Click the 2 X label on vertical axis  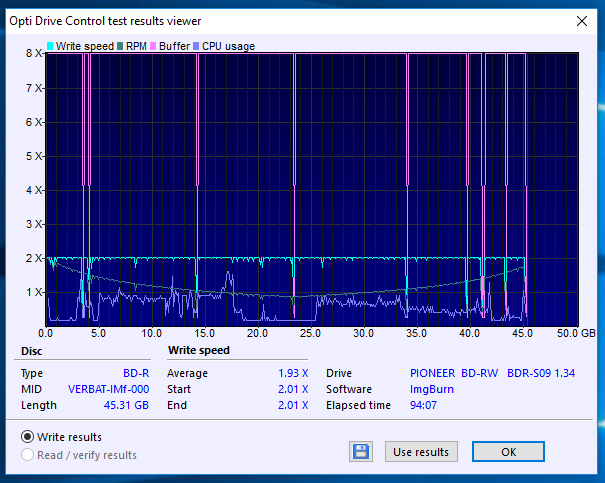34,258
